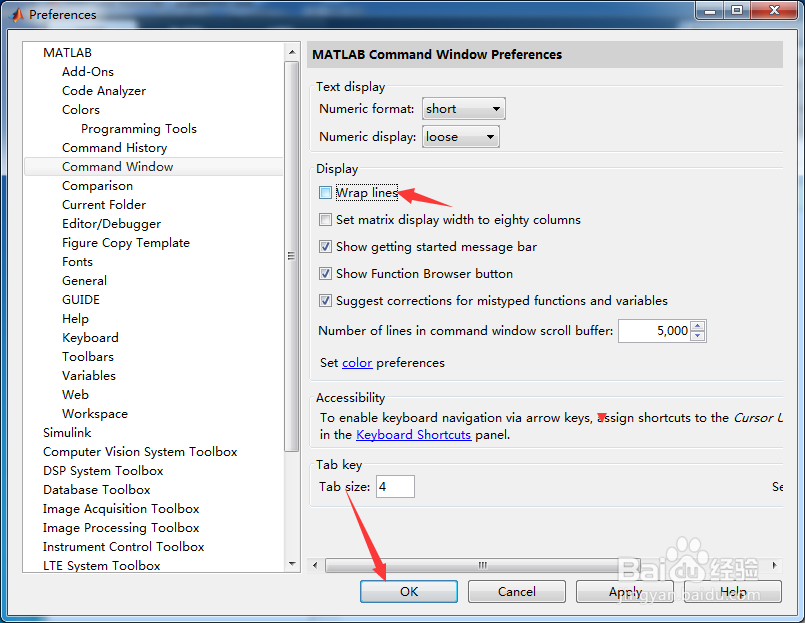The image size is (805, 623).
Task: Select DSP System Toolbox
Action: [x=103, y=471]
